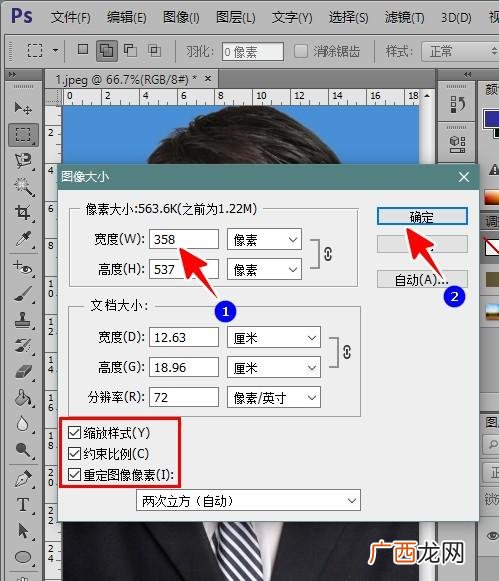The height and width of the screenshot is (581, 499).
Task: Open the Image menu (图像)
Action: click(x=181, y=17)
